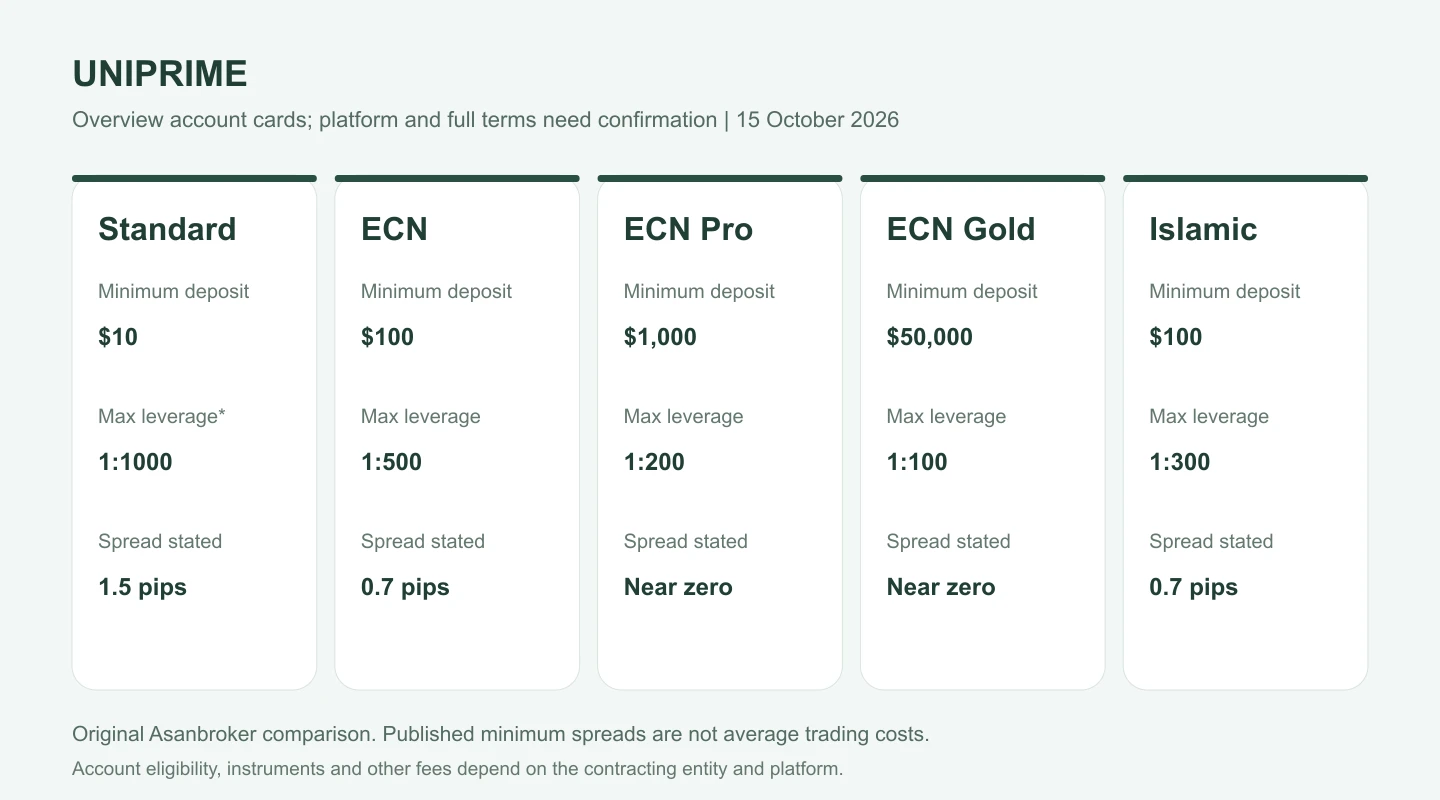Click the UNIPRIME heading

click(160, 74)
